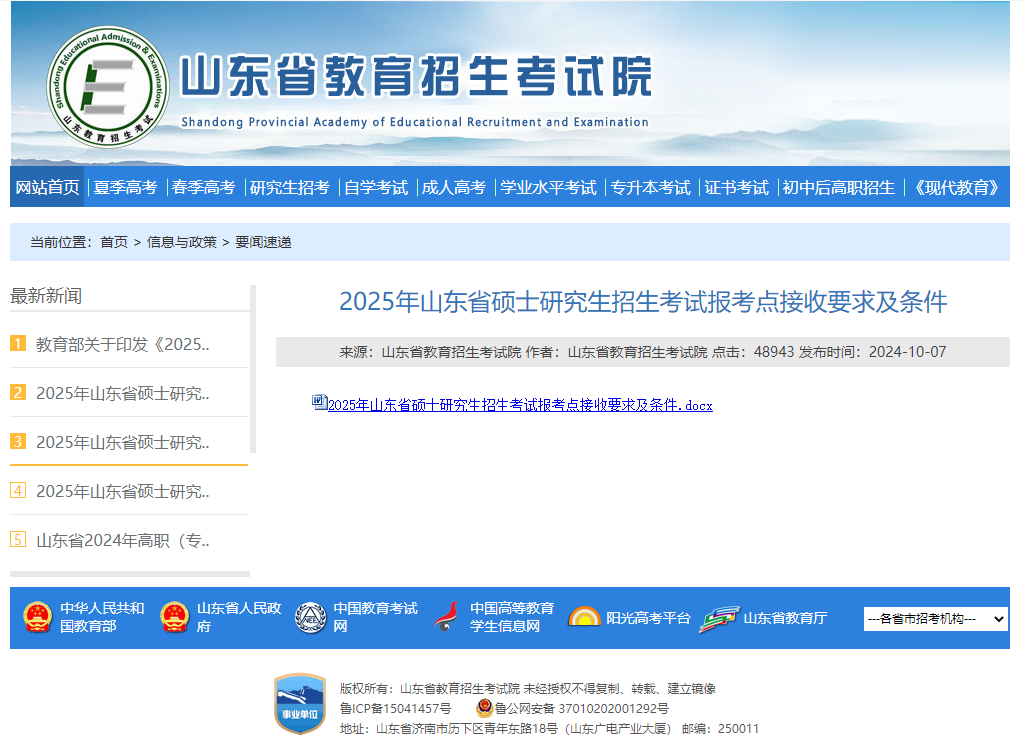Click the 山东省教育厅 logo icon
The image size is (1023, 751).
pos(719,618)
